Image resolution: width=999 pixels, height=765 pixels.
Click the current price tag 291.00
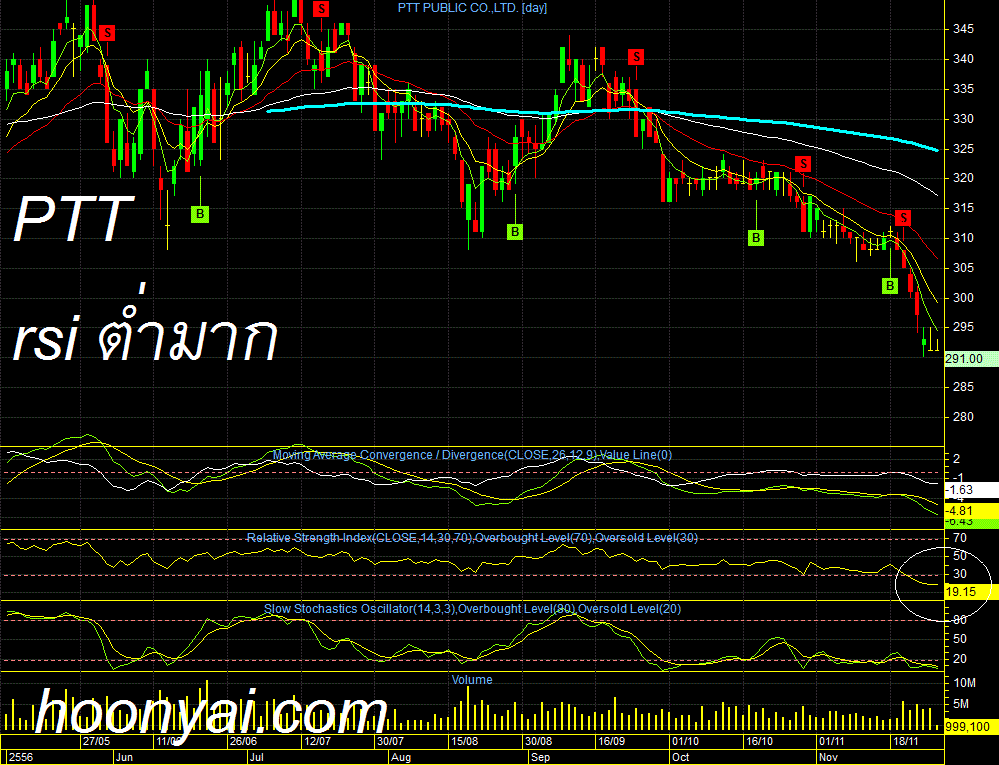(x=971, y=359)
